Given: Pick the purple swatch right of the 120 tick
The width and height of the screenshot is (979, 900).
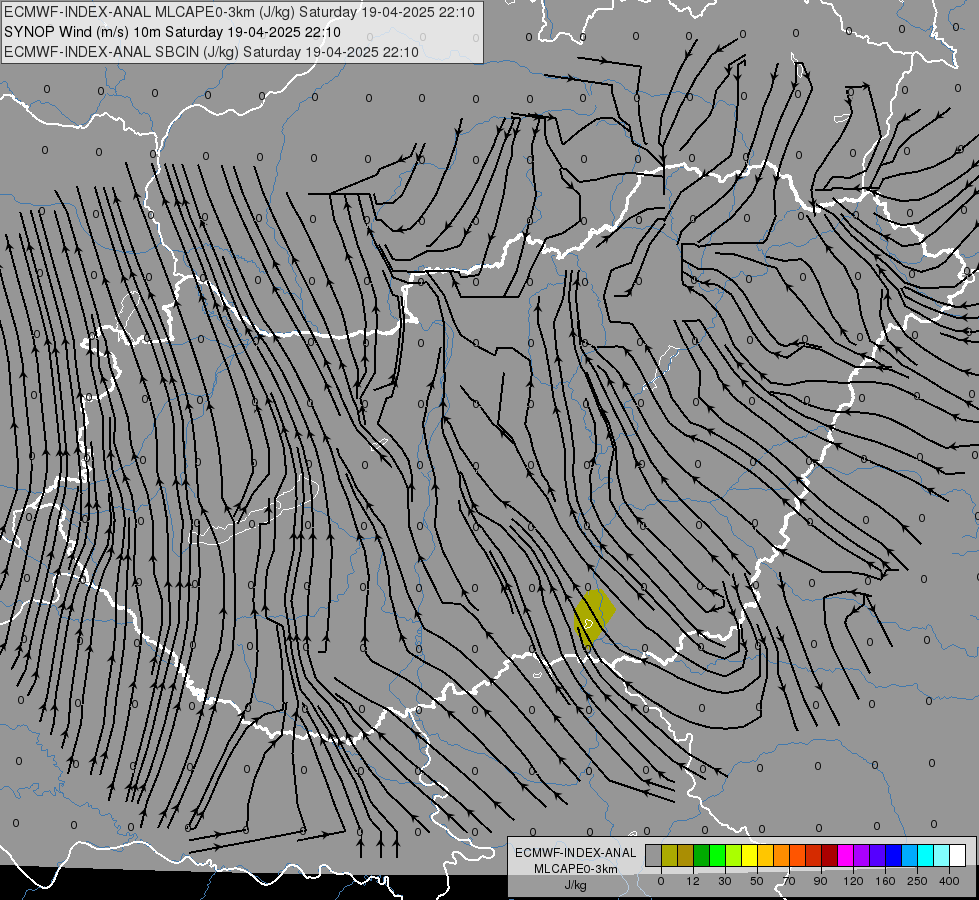Looking at the screenshot, I should tap(862, 855).
